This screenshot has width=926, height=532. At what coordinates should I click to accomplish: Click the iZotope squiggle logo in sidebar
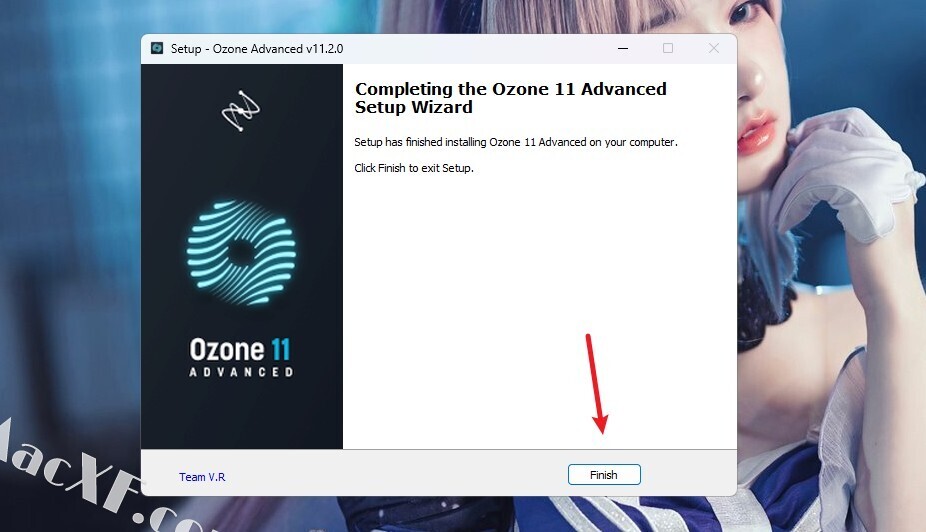[240, 111]
